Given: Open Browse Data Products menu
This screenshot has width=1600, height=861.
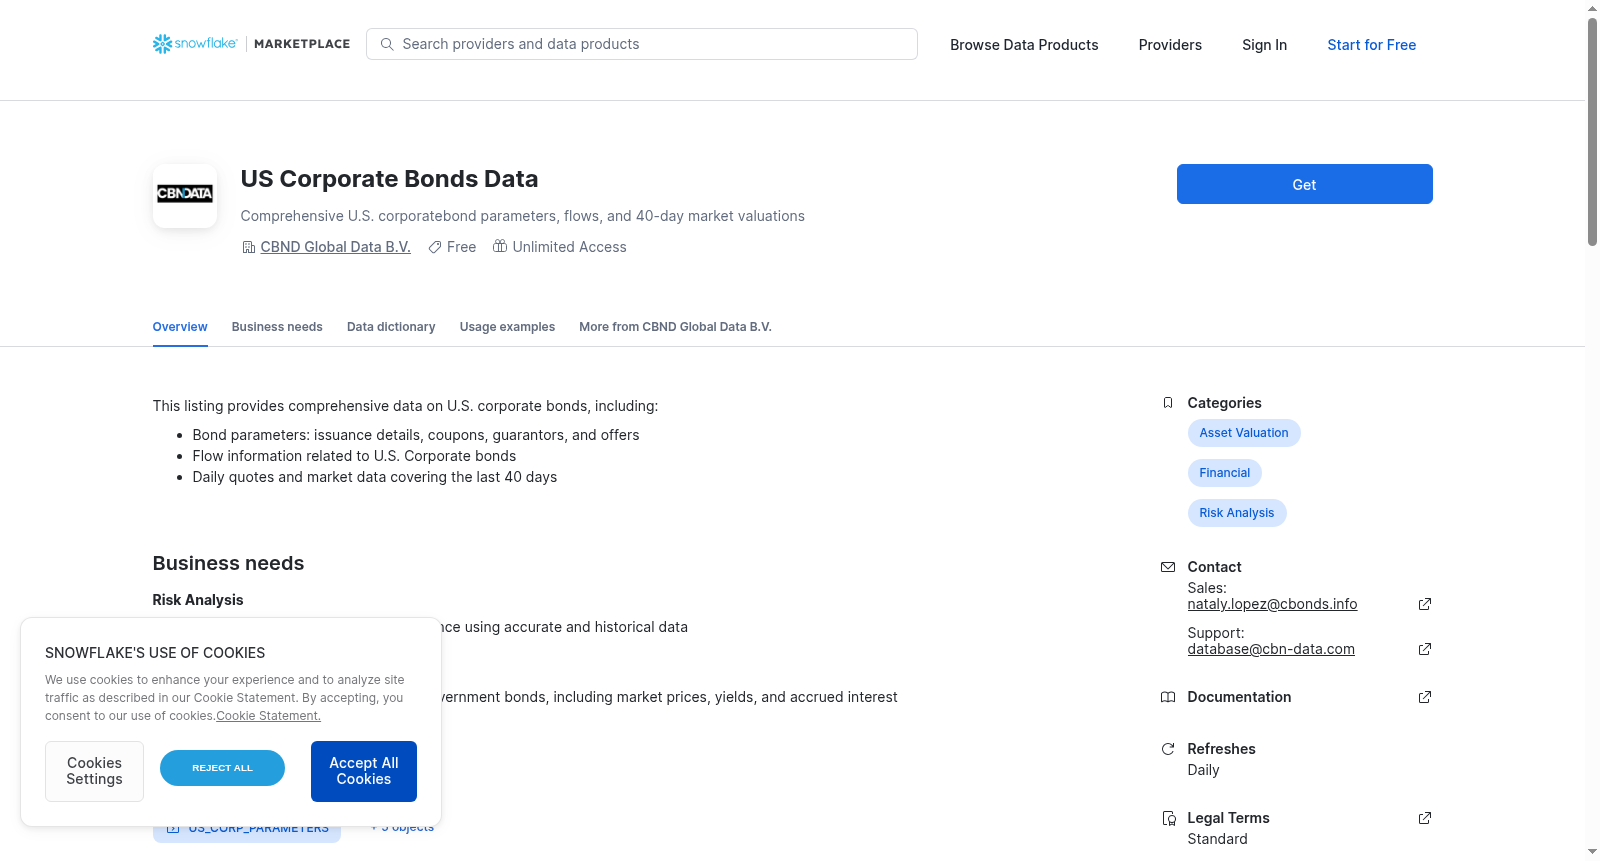Looking at the screenshot, I should pos(1024,45).
